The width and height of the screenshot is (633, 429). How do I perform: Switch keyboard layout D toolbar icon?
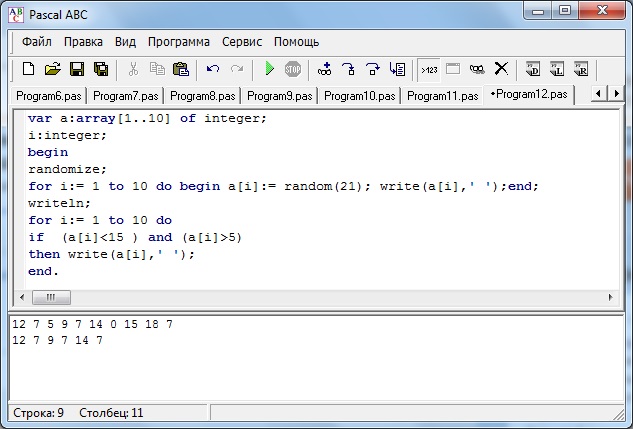pos(533,69)
